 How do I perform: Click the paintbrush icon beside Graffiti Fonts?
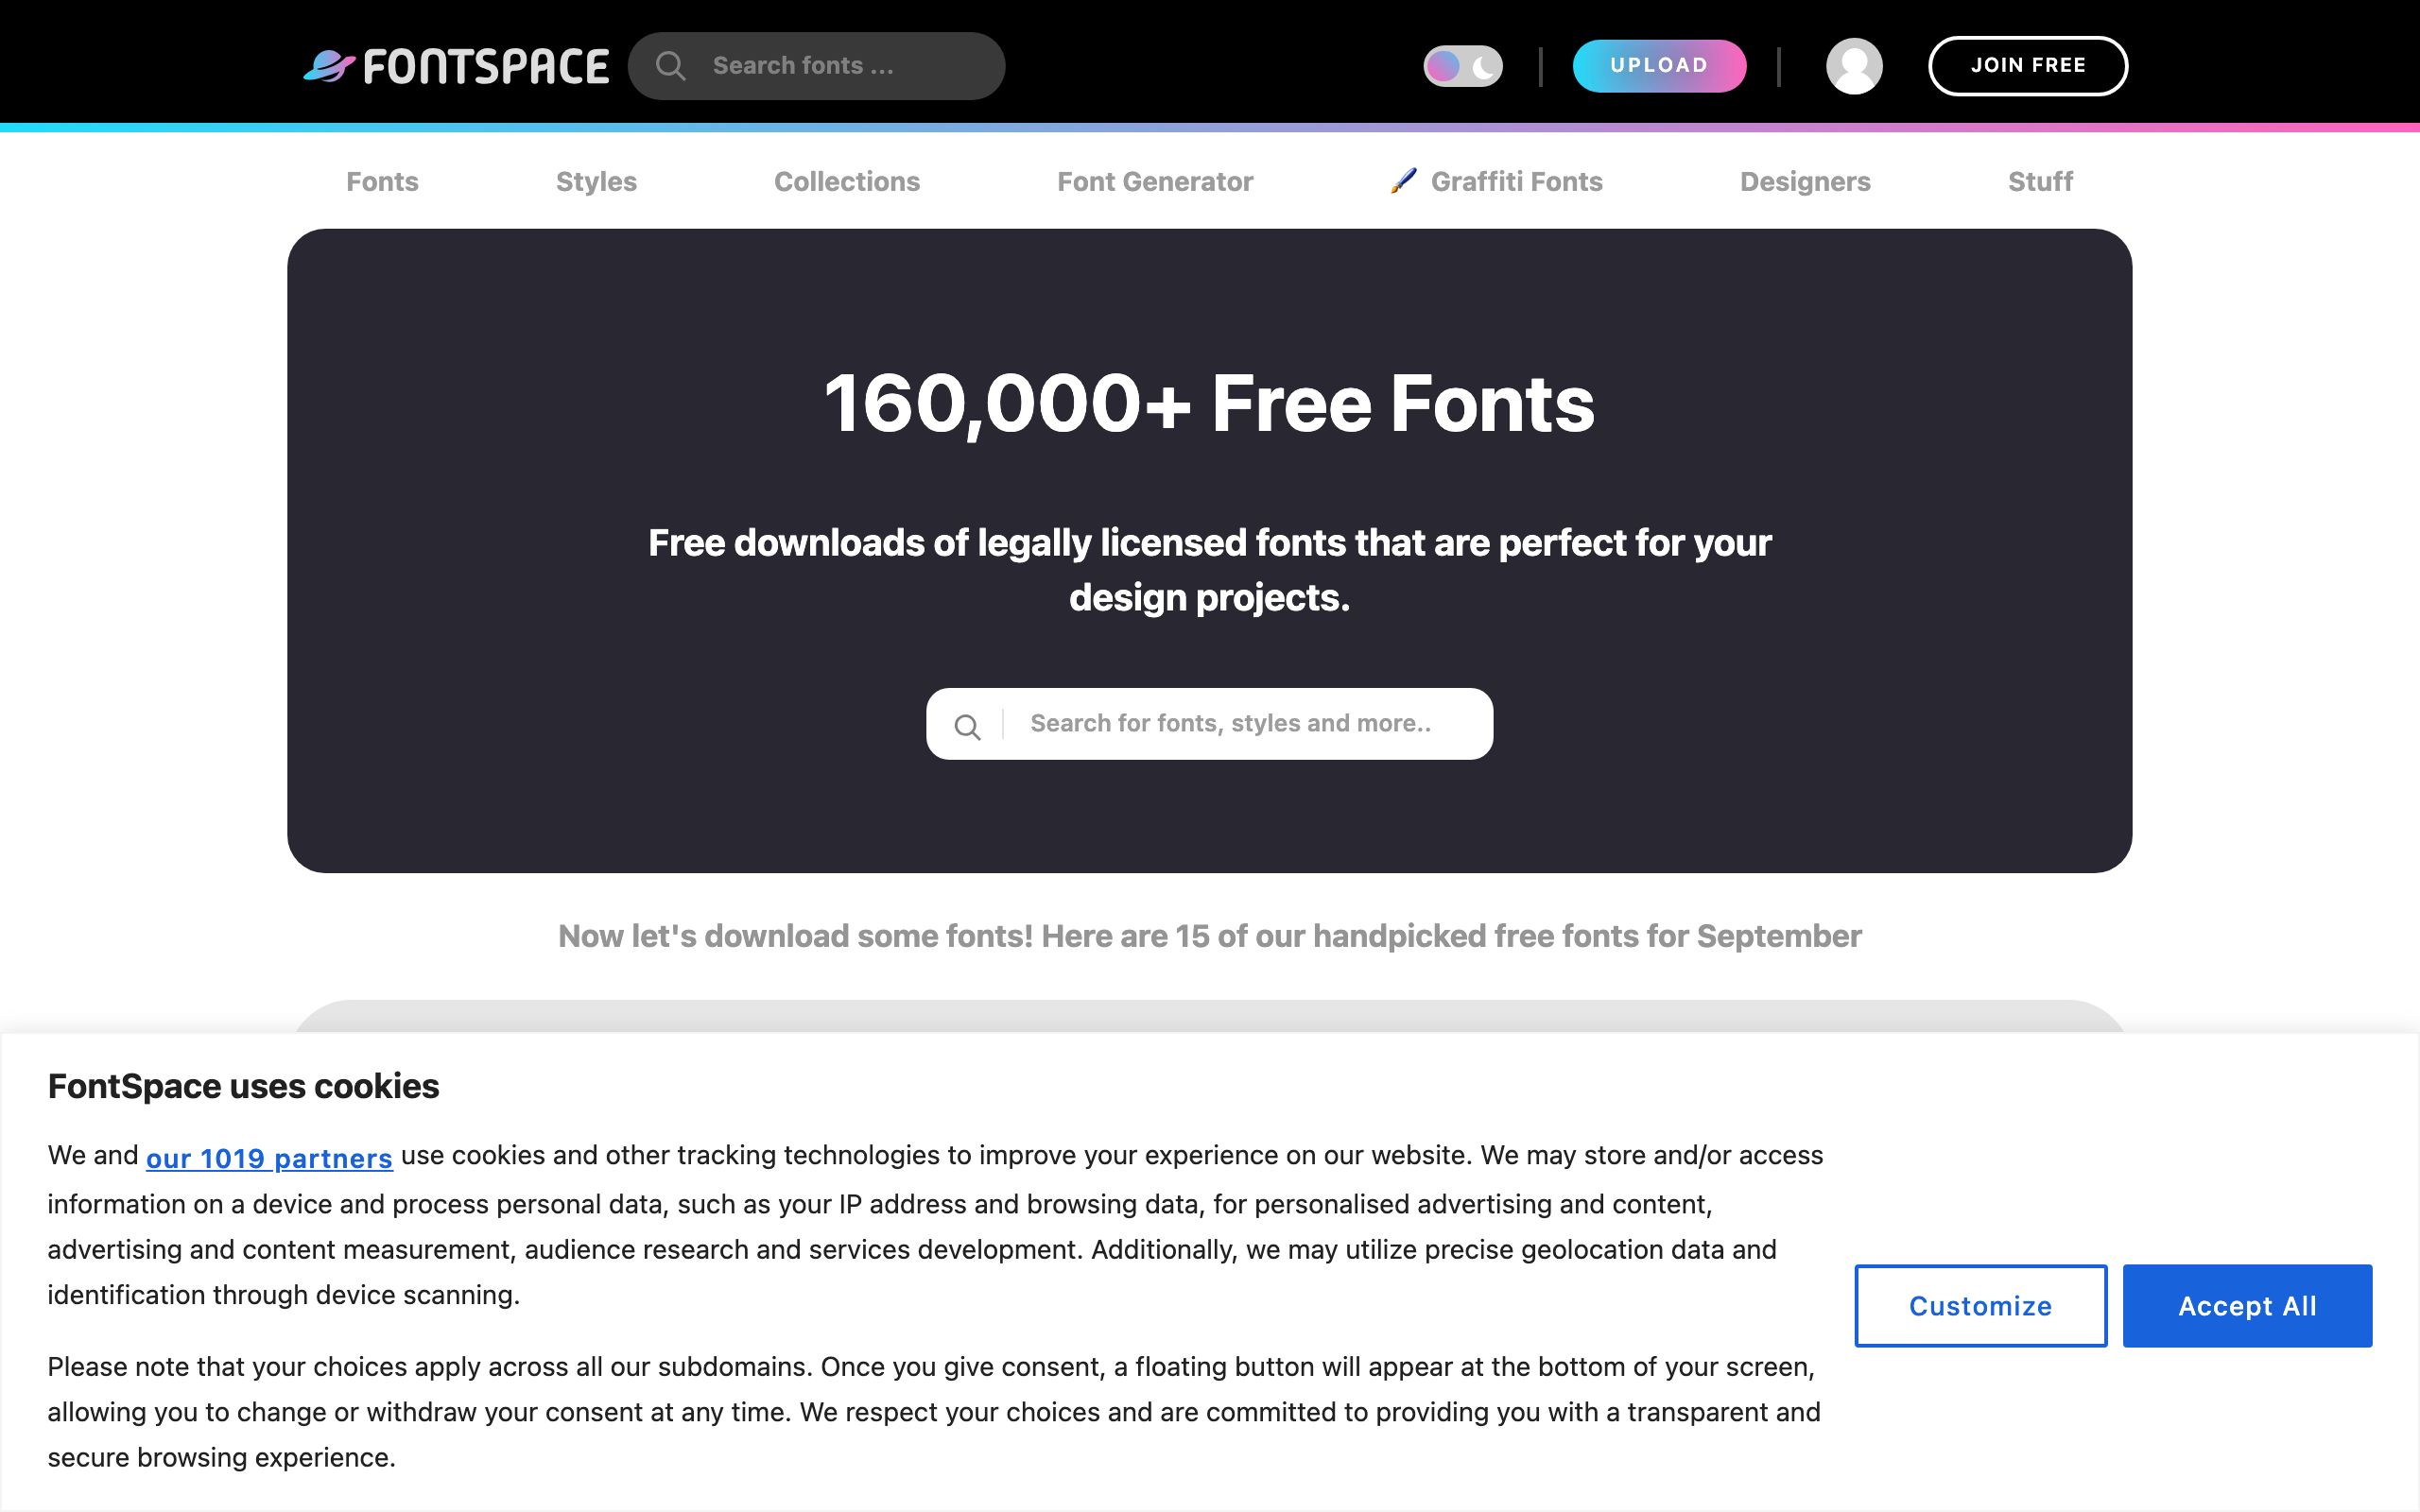tap(1403, 180)
